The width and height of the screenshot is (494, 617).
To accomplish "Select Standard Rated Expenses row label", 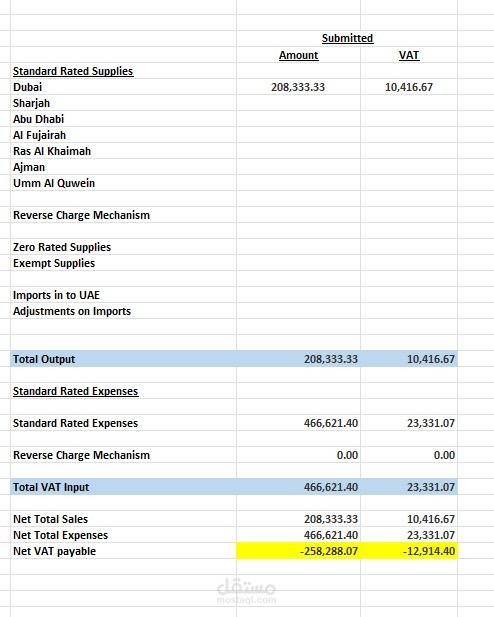I will [76, 423].
